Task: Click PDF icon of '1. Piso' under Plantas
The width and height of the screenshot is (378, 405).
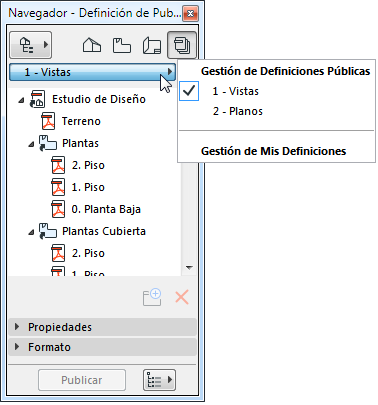Action: point(58,187)
